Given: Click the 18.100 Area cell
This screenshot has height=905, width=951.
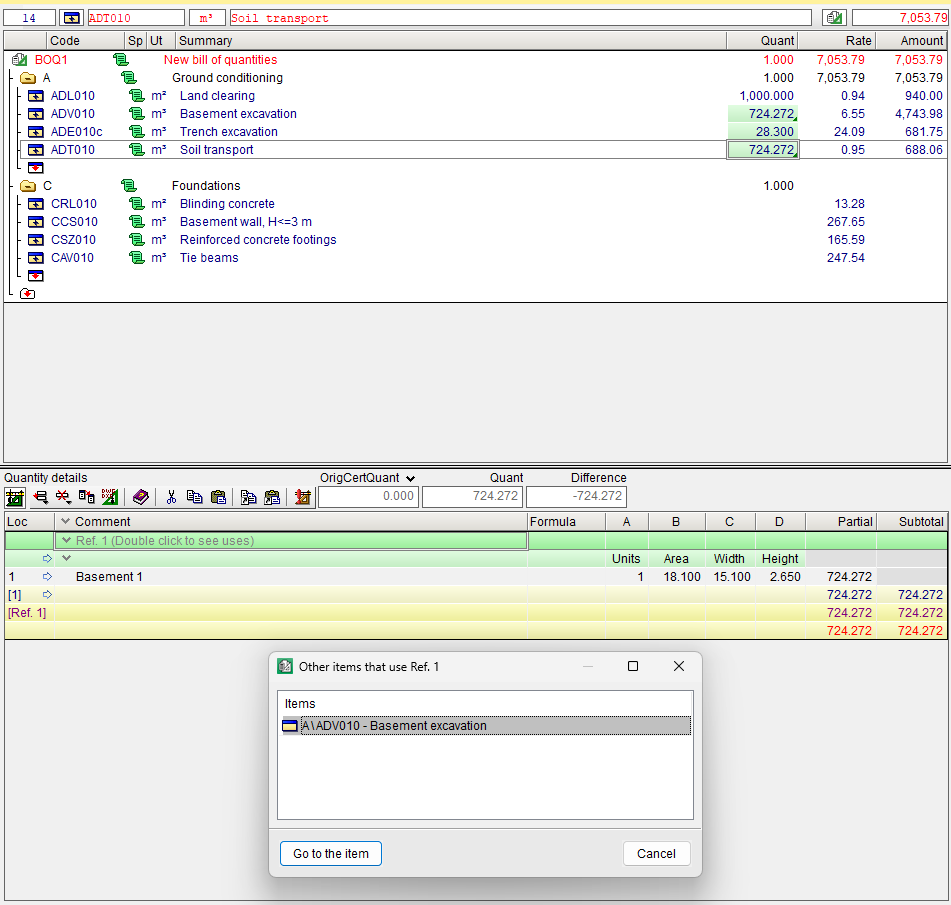Looking at the screenshot, I should point(677,577).
